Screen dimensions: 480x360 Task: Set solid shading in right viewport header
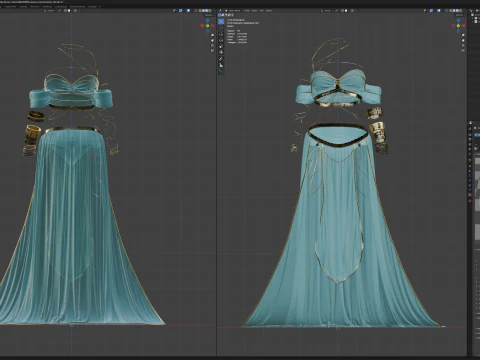coord(454,10)
